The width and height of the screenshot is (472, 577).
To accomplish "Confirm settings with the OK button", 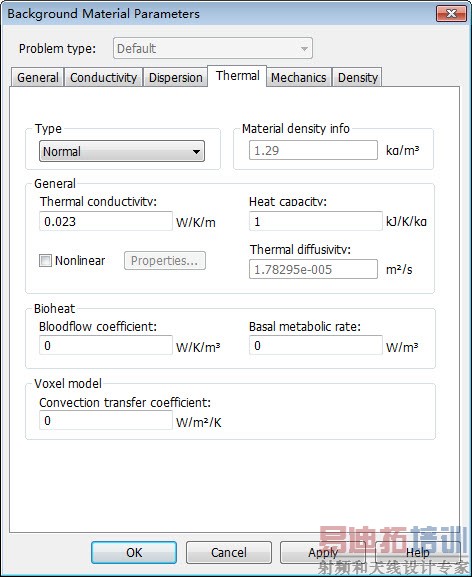I will (x=134, y=552).
